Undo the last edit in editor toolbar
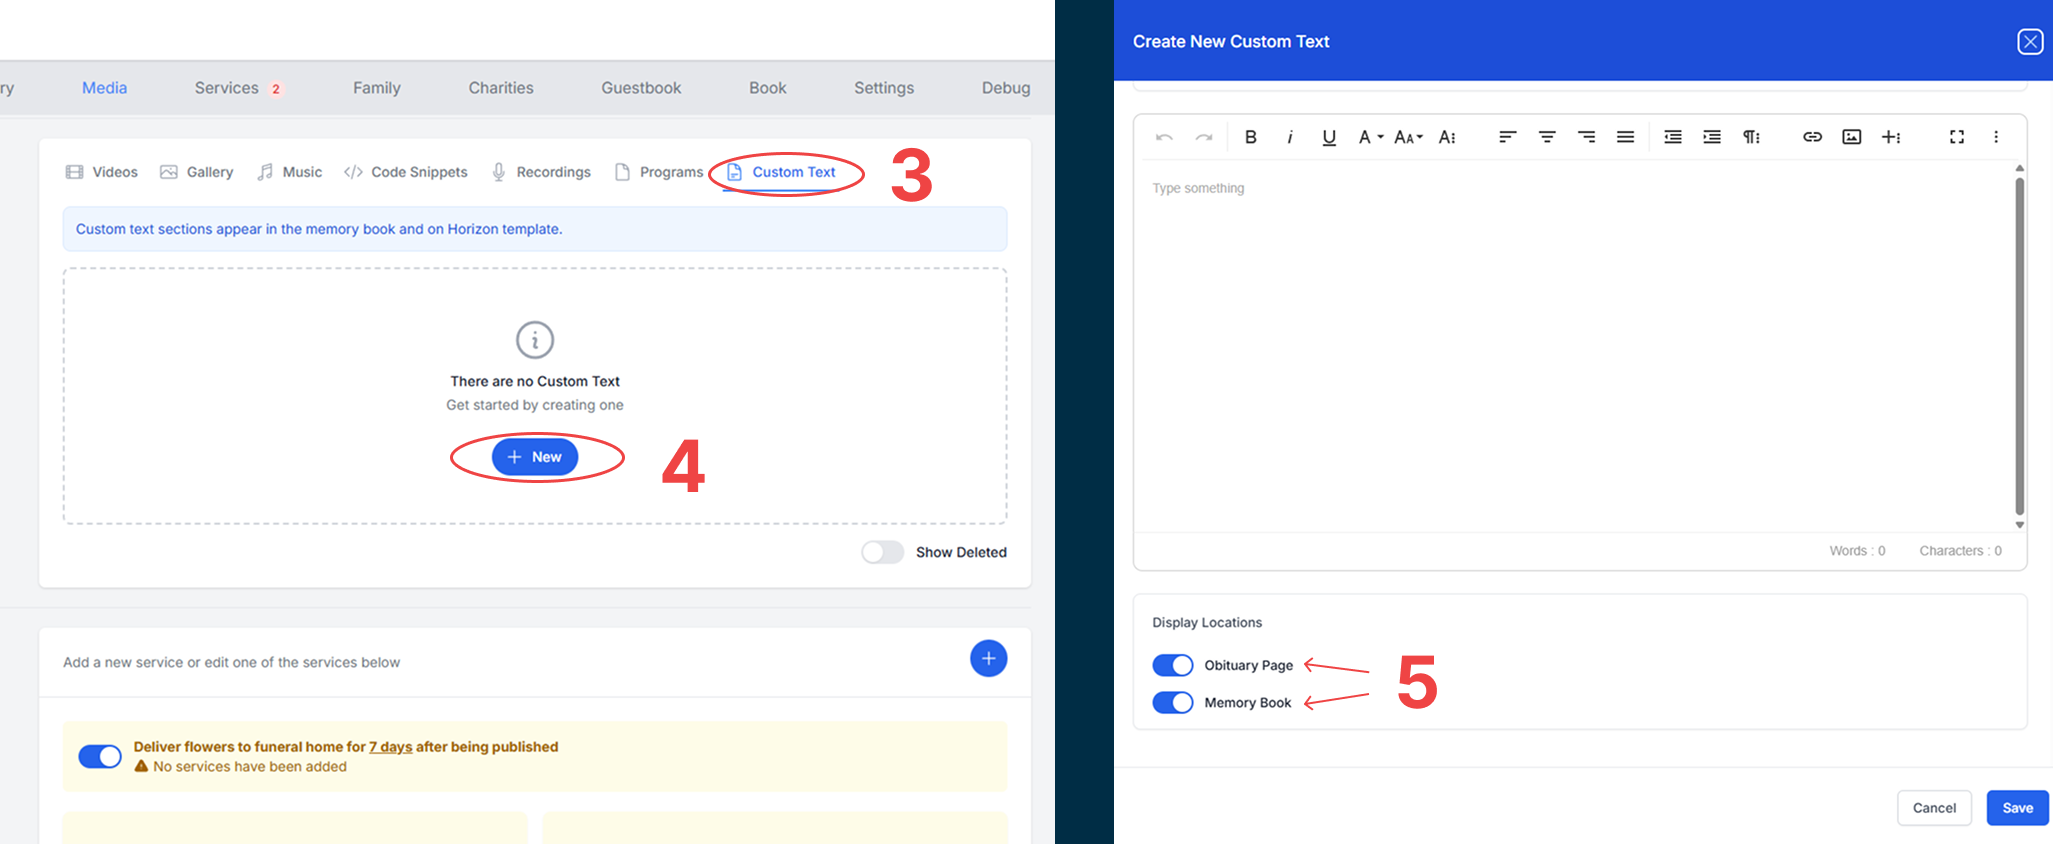This screenshot has width=2053, height=844. tap(1164, 137)
